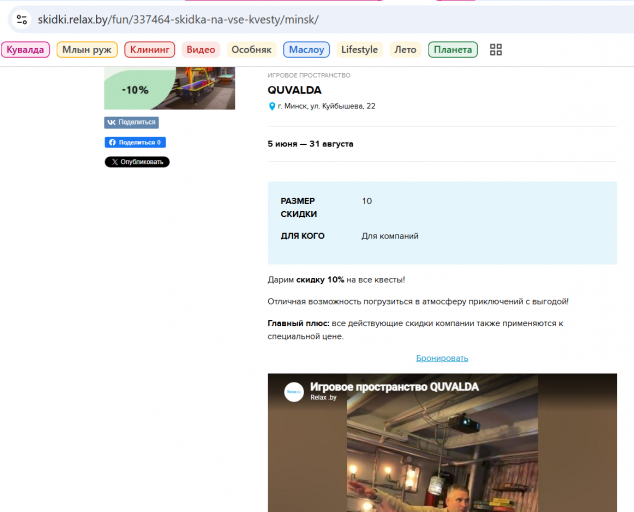
Task: Click the РАЗМЕР СКИДКИ label
Action: (298, 207)
